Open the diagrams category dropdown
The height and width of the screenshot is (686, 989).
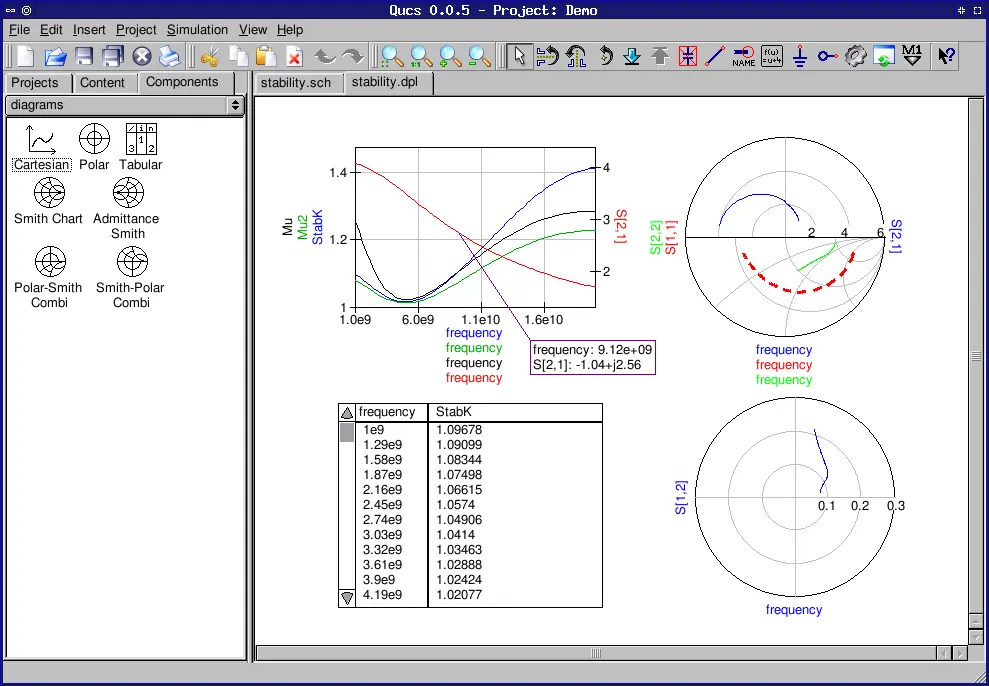click(x=125, y=105)
